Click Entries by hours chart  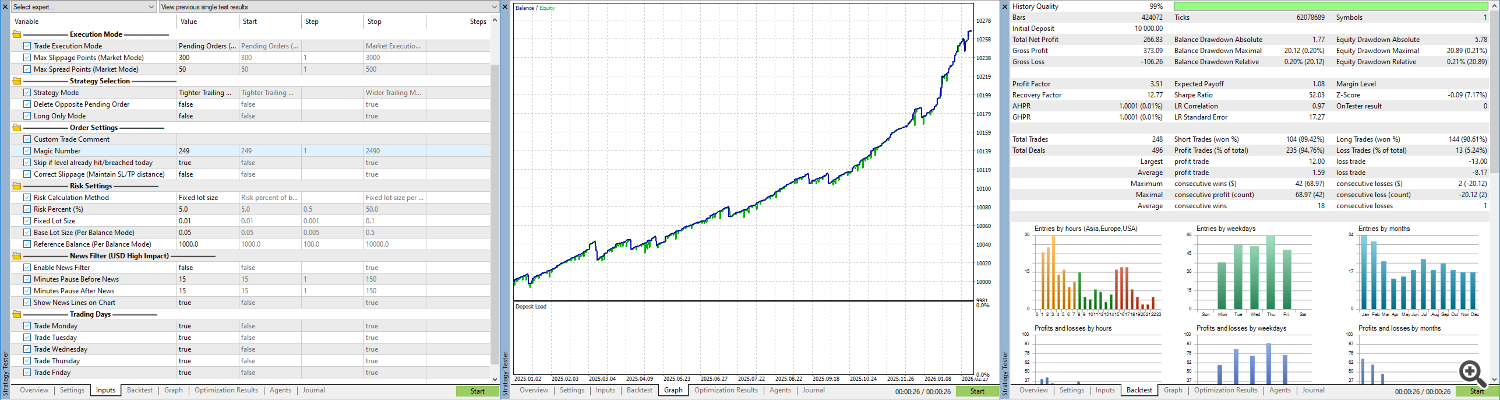point(1092,270)
